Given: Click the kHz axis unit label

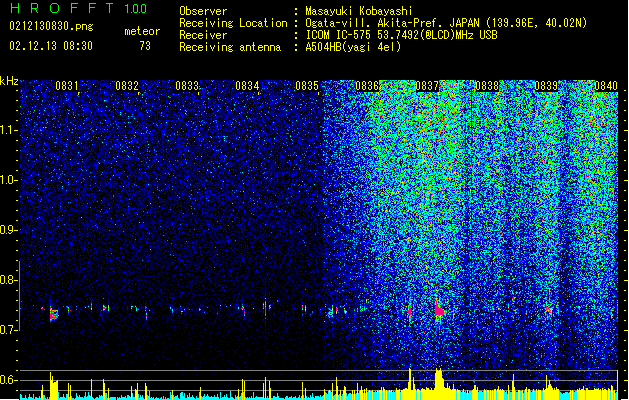Looking at the screenshot, I should [x=9, y=81].
